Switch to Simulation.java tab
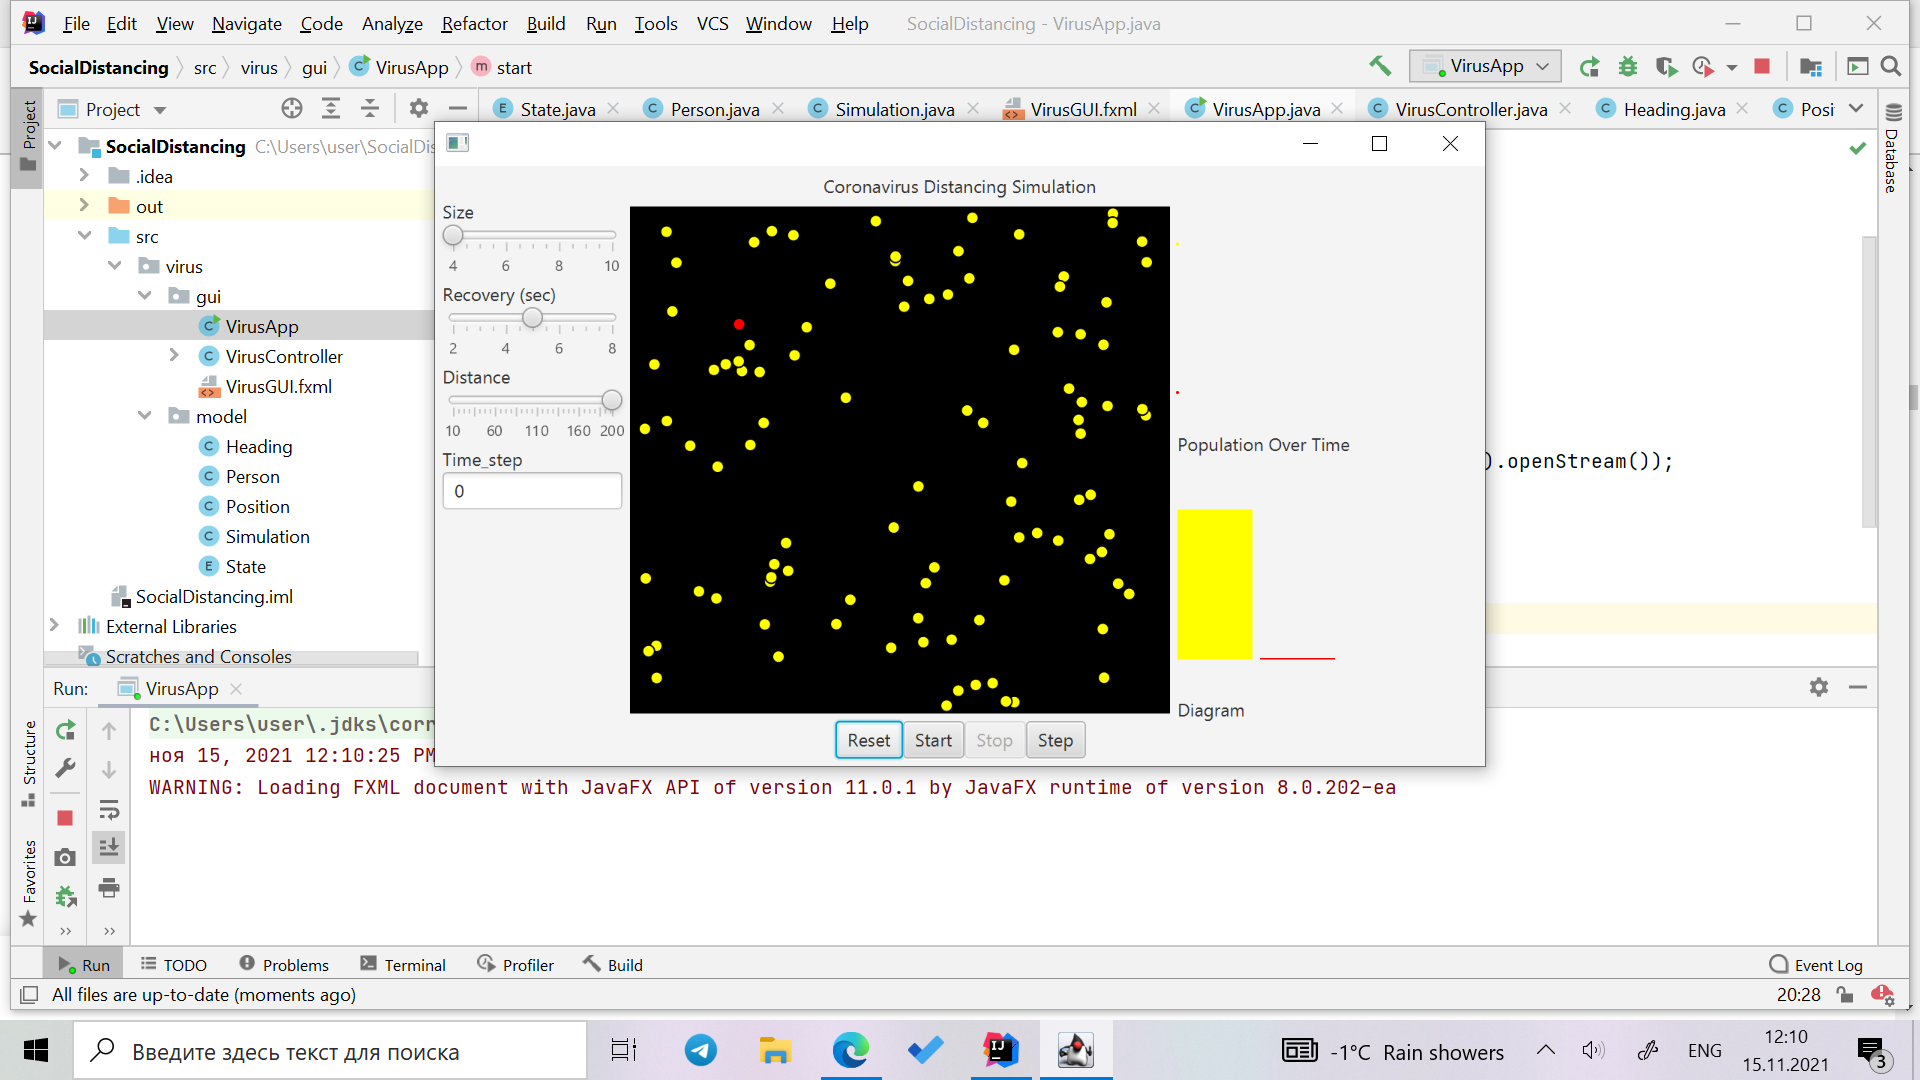The width and height of the screenshot is (1920, 1080). [x=893, y=109]
